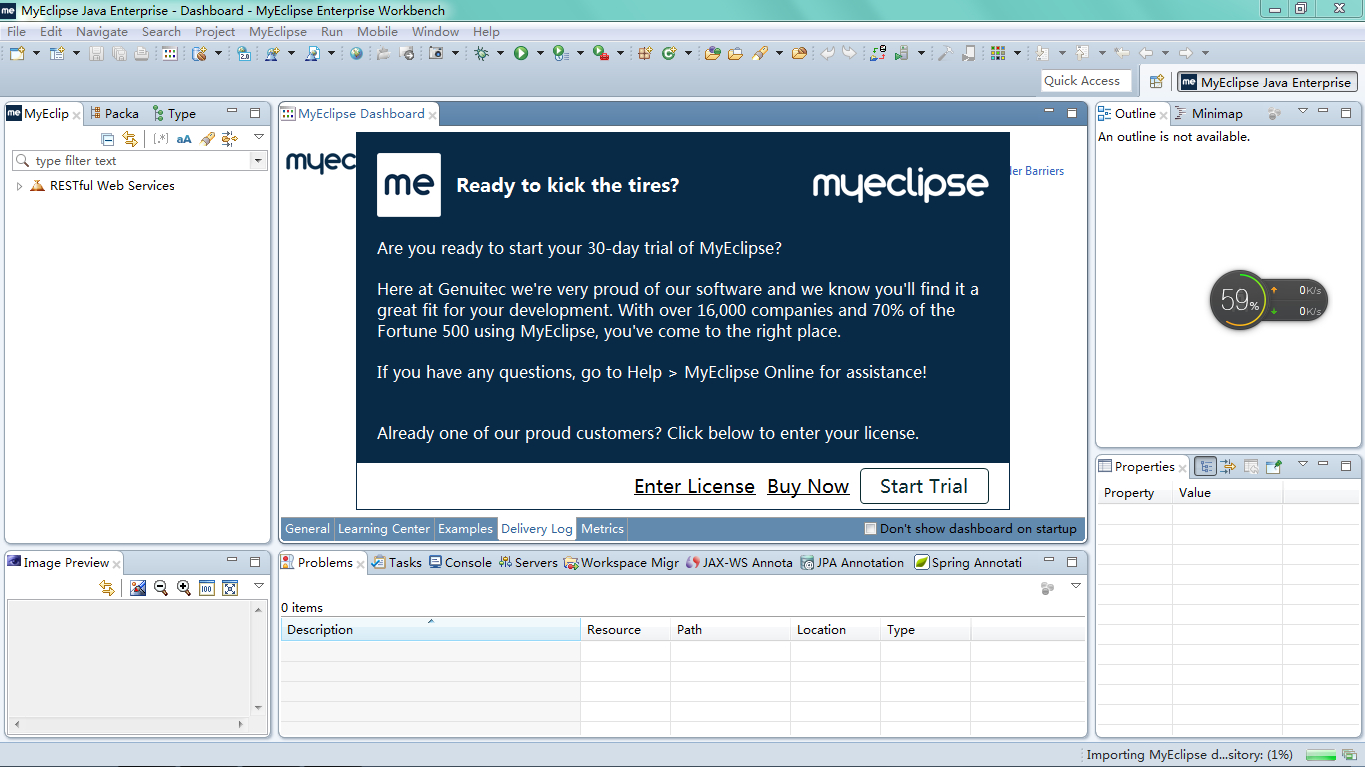Open the web browser globe icon
The image size is (1365, 767).
click(x=356, y=53)
